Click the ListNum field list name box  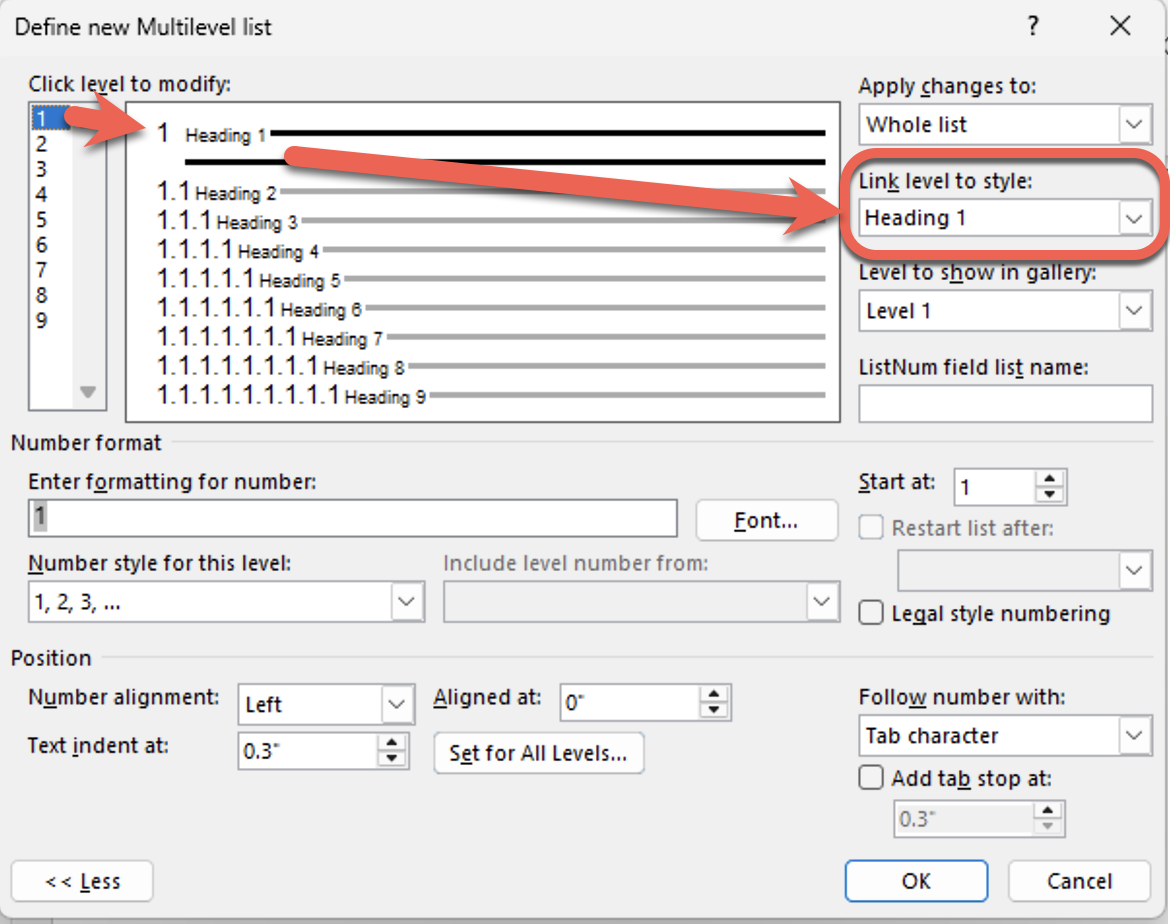[1005, 404]
